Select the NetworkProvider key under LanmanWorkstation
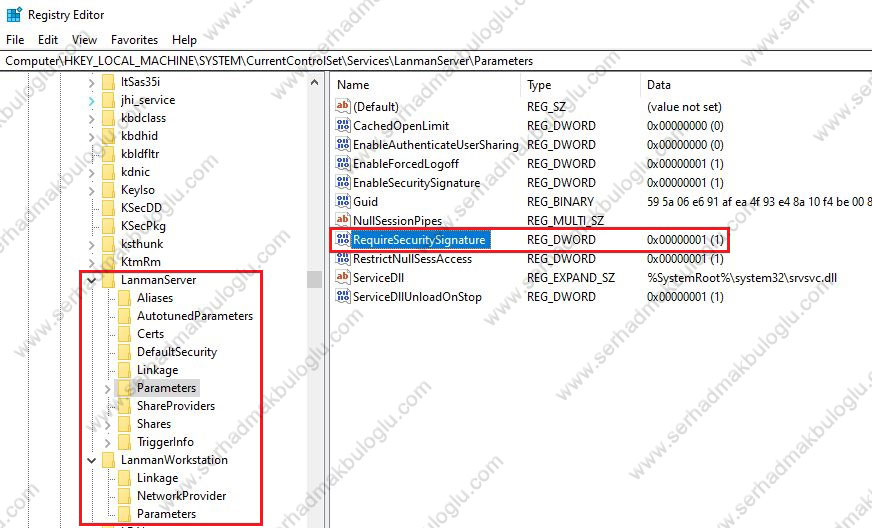Image resolution: width=872 pixels, height=528 pixels. coord(181,496)
